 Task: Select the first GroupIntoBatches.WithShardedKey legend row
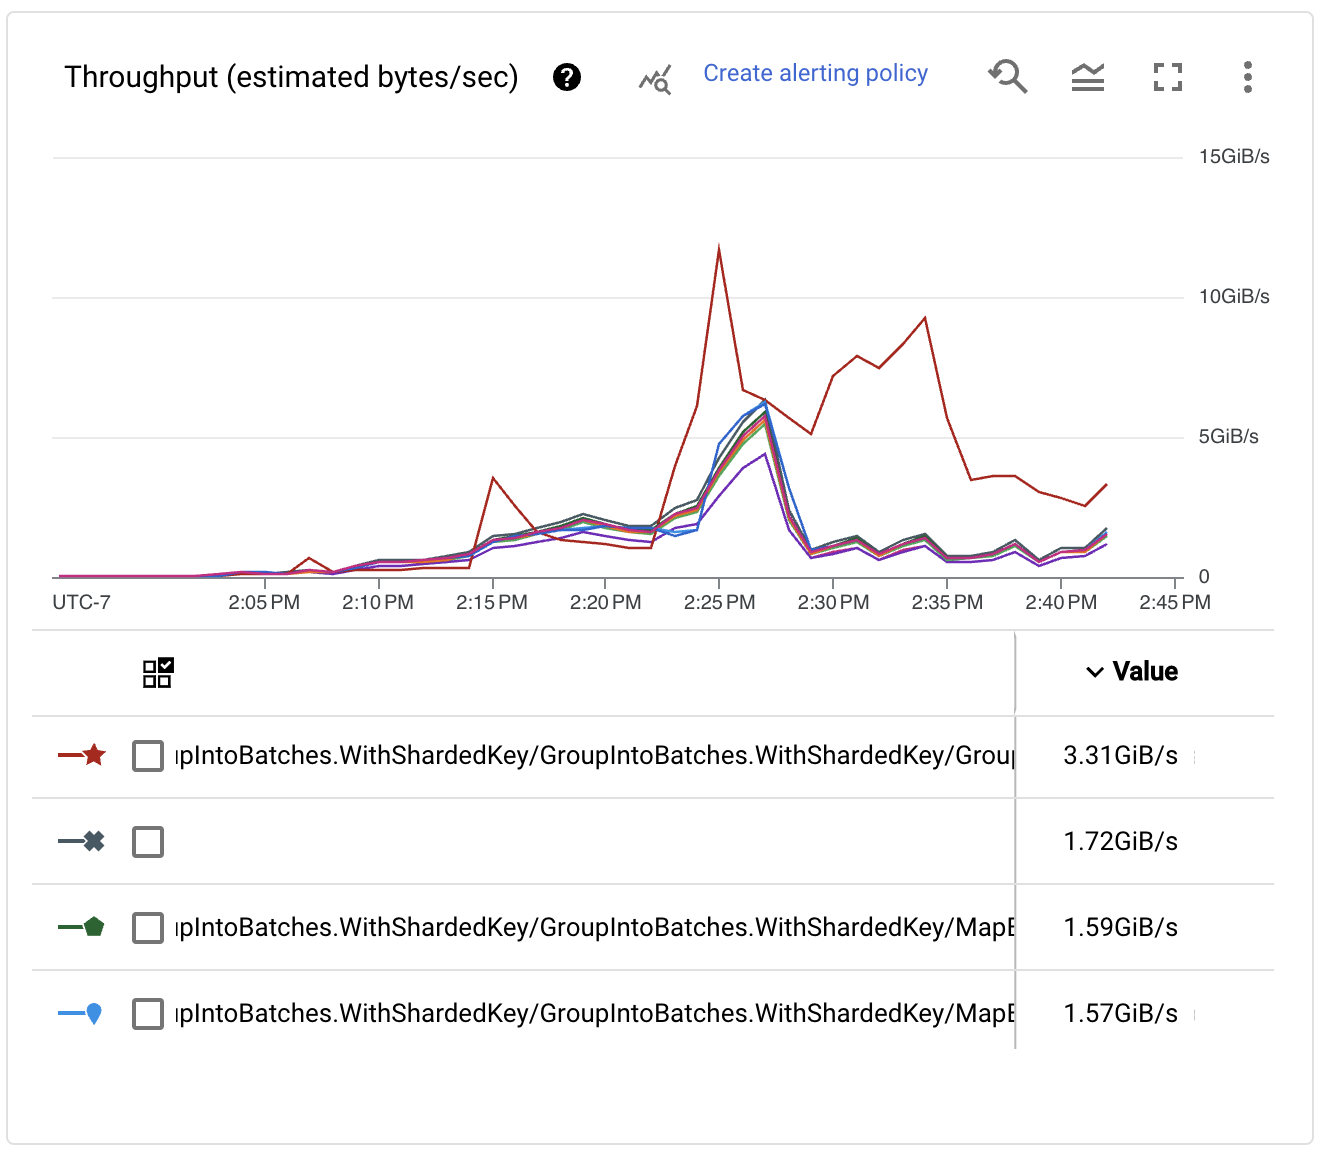(x=594, y=756)
